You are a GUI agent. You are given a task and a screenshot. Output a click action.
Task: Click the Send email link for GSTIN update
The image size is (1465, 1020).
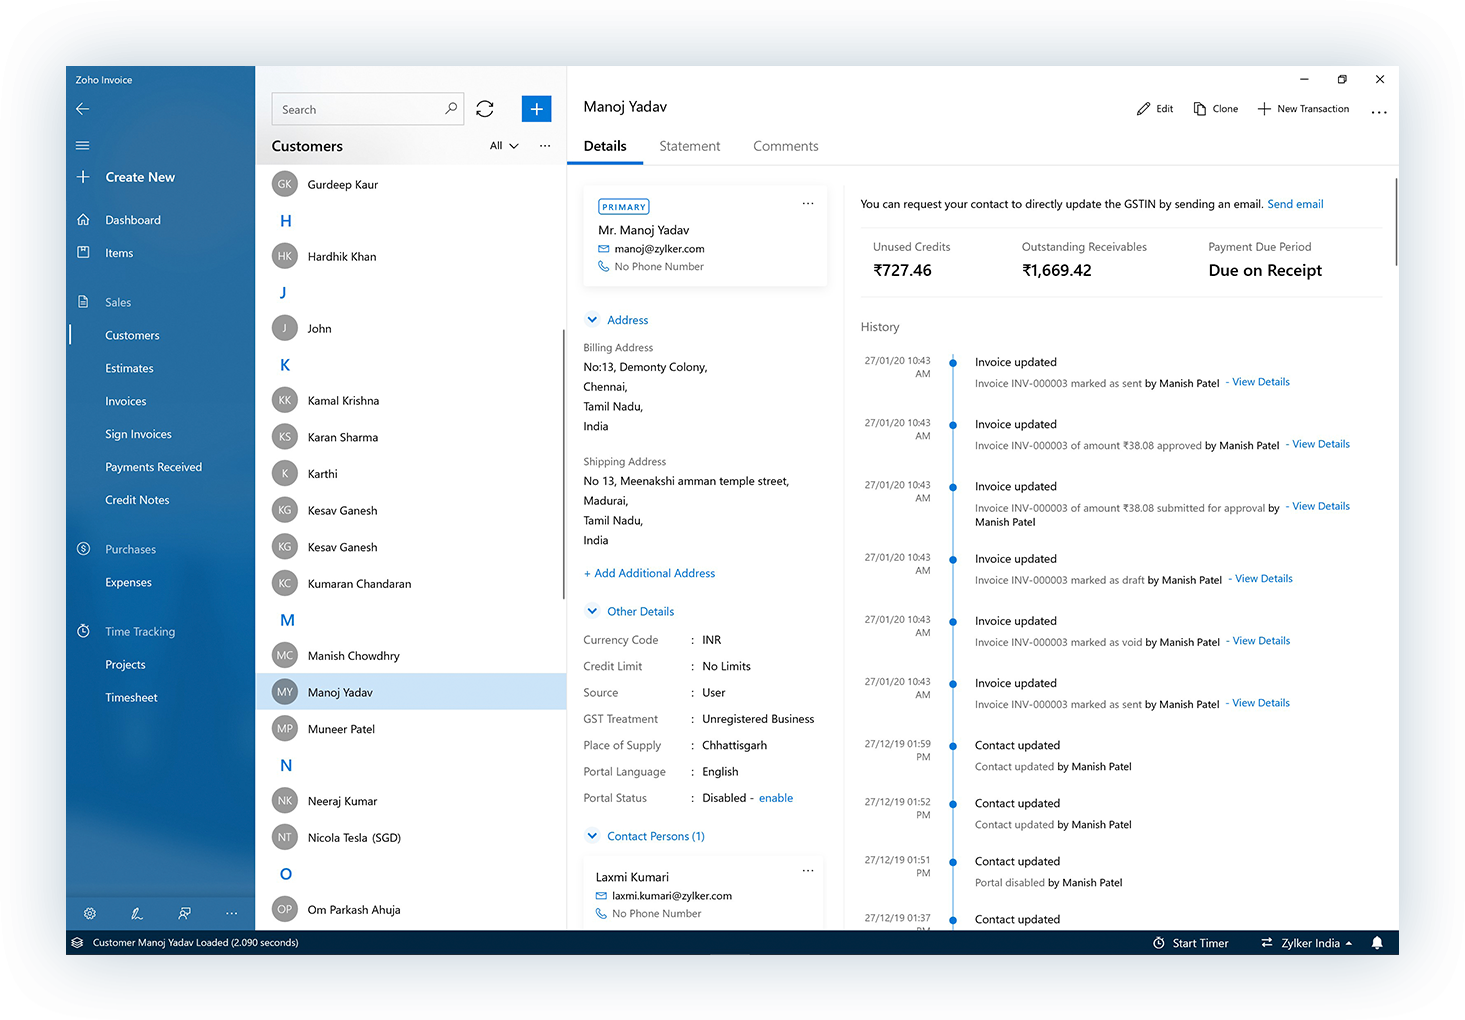point(1295,203)
